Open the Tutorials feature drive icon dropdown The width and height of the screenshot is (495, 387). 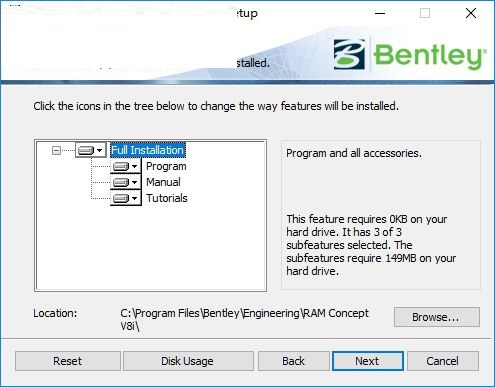tap(126, 198)
